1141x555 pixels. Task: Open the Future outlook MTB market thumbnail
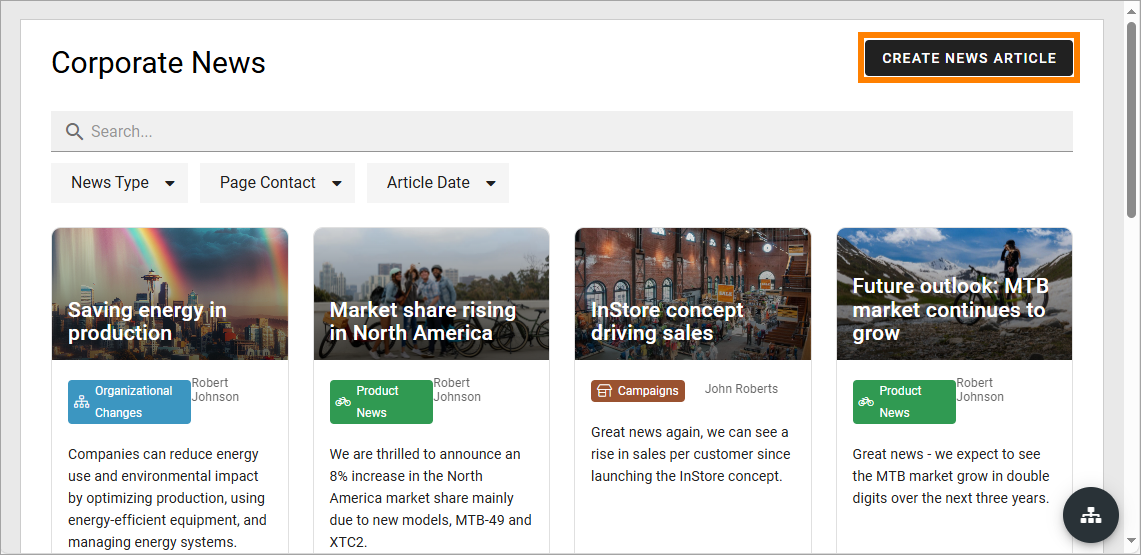click(954, 294)
